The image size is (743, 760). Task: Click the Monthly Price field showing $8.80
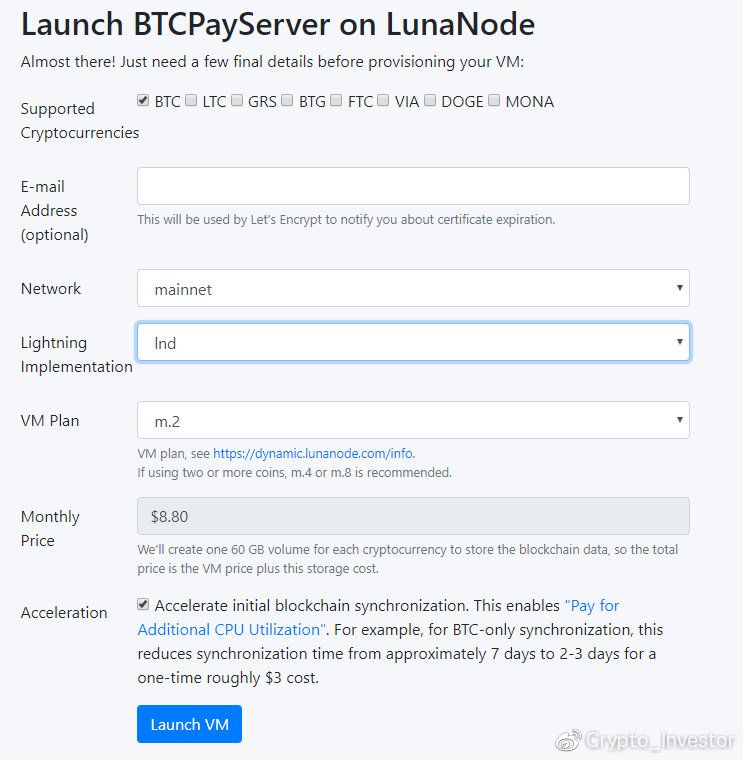point(413,516)
